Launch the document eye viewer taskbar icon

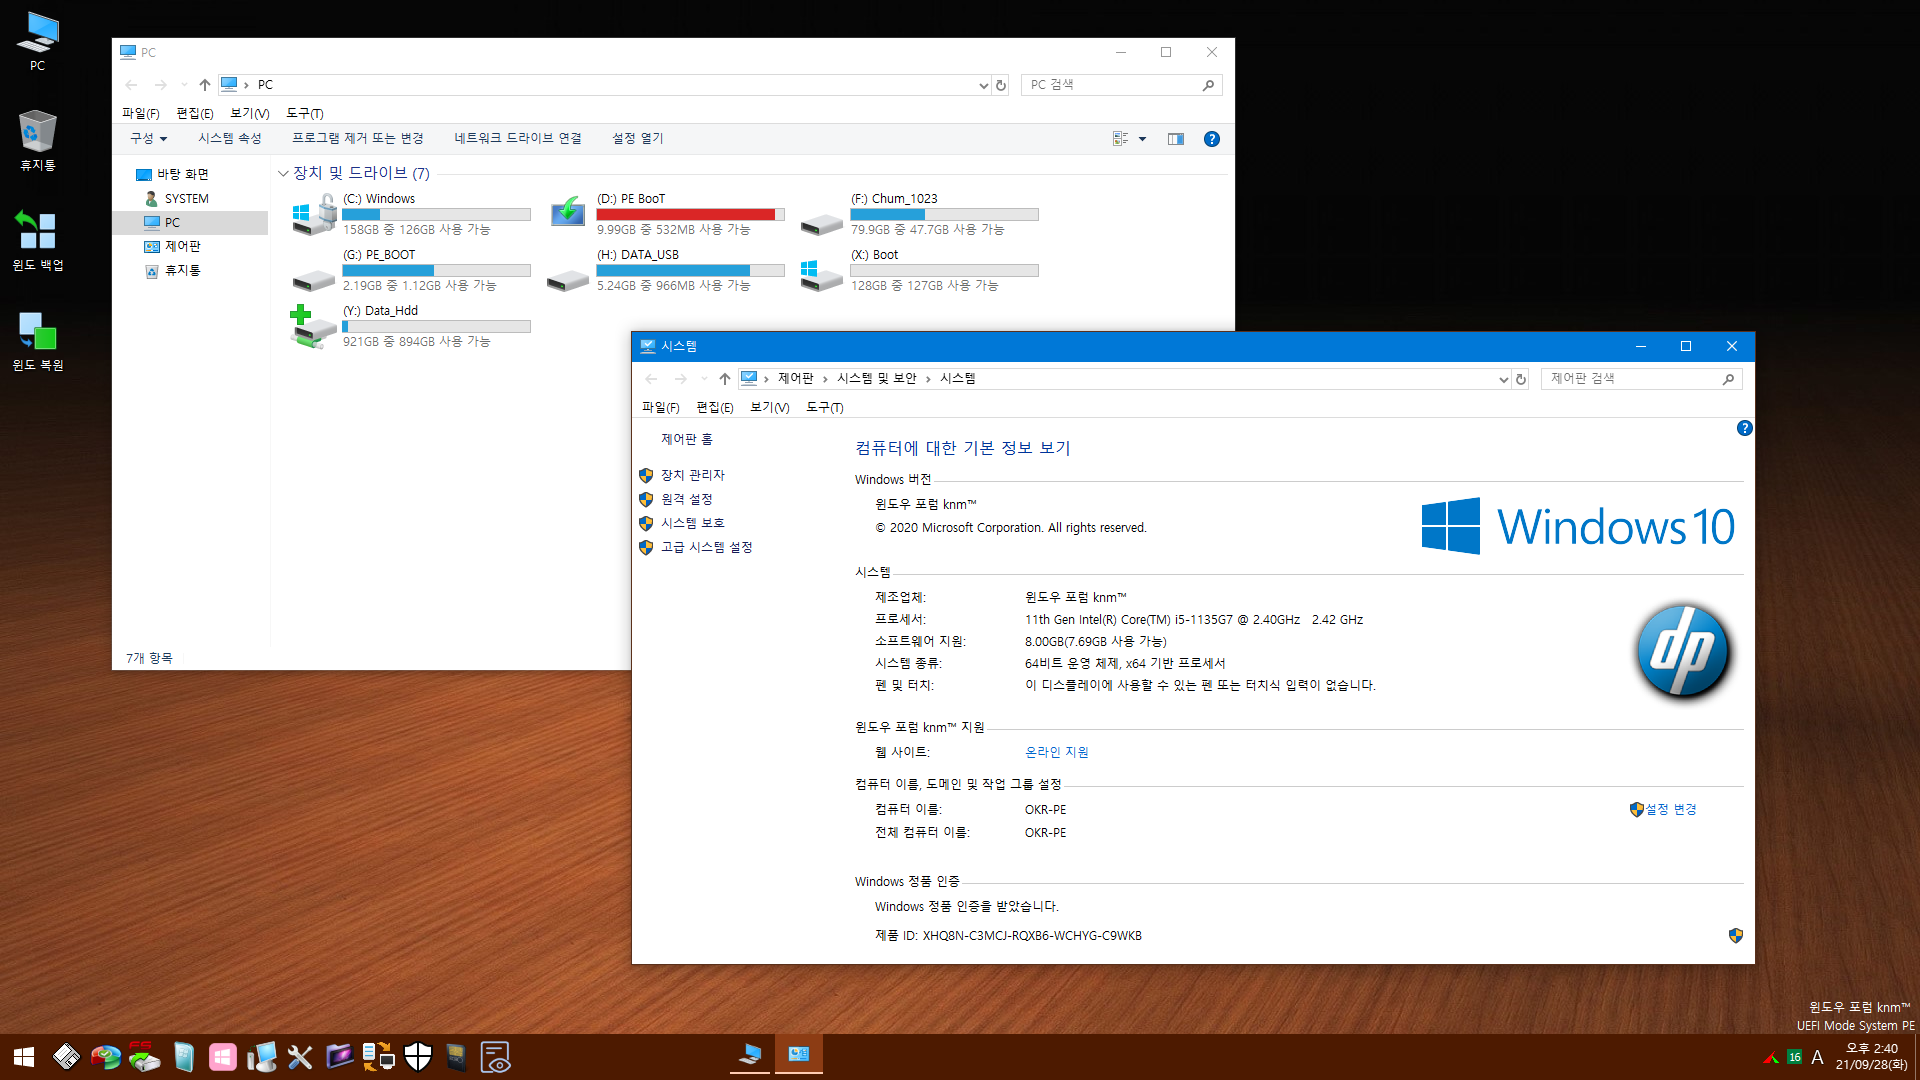tap(495, 1057)
